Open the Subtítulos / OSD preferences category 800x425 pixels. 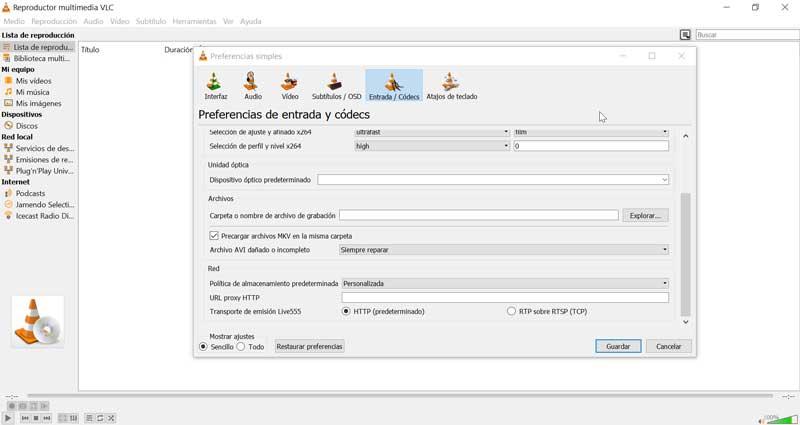336,85
